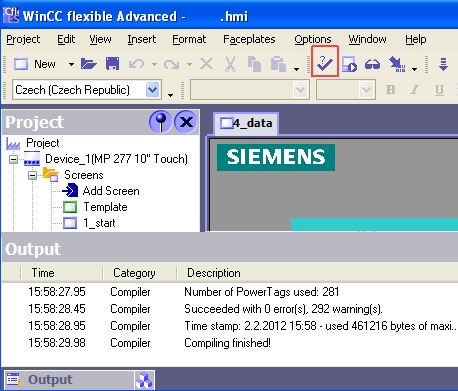Sort output by Description column
Screen dimensions: 458x391
coord(213,273)
